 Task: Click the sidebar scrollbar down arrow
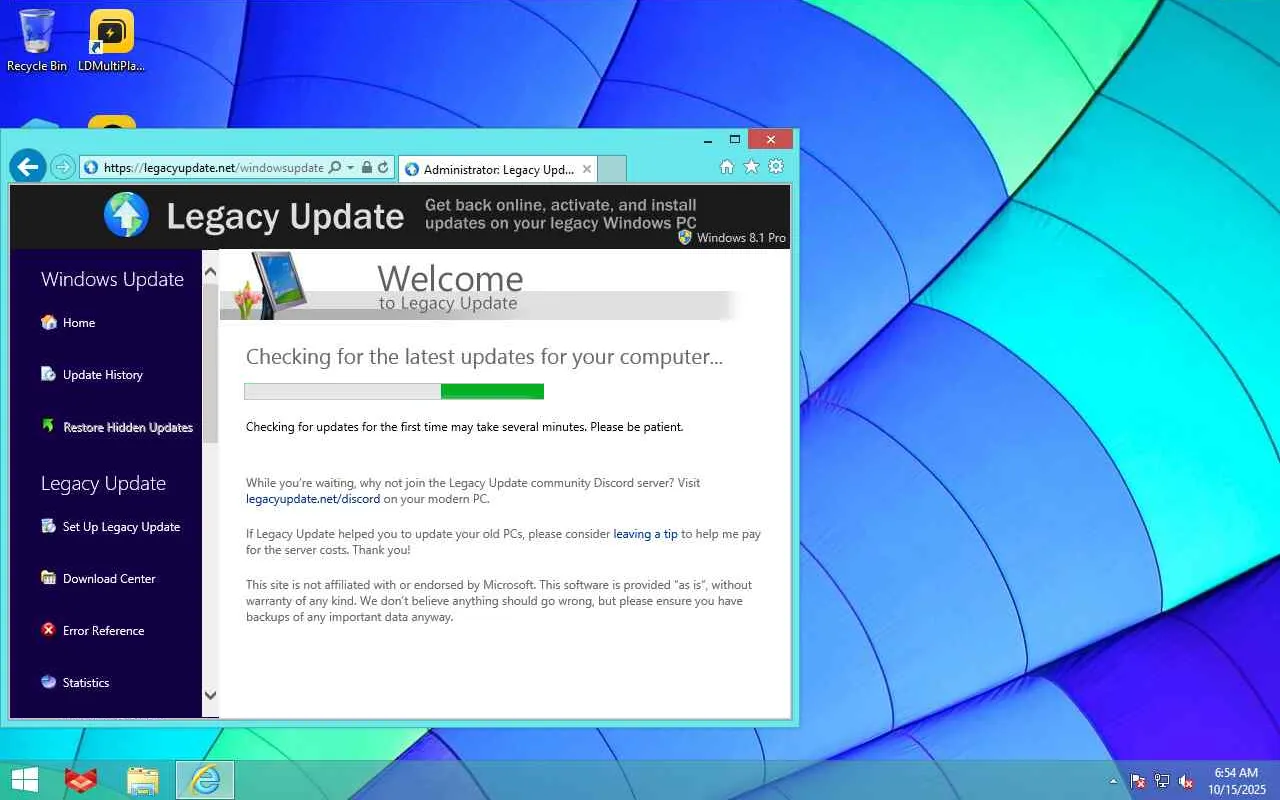(x=210, y=695)
